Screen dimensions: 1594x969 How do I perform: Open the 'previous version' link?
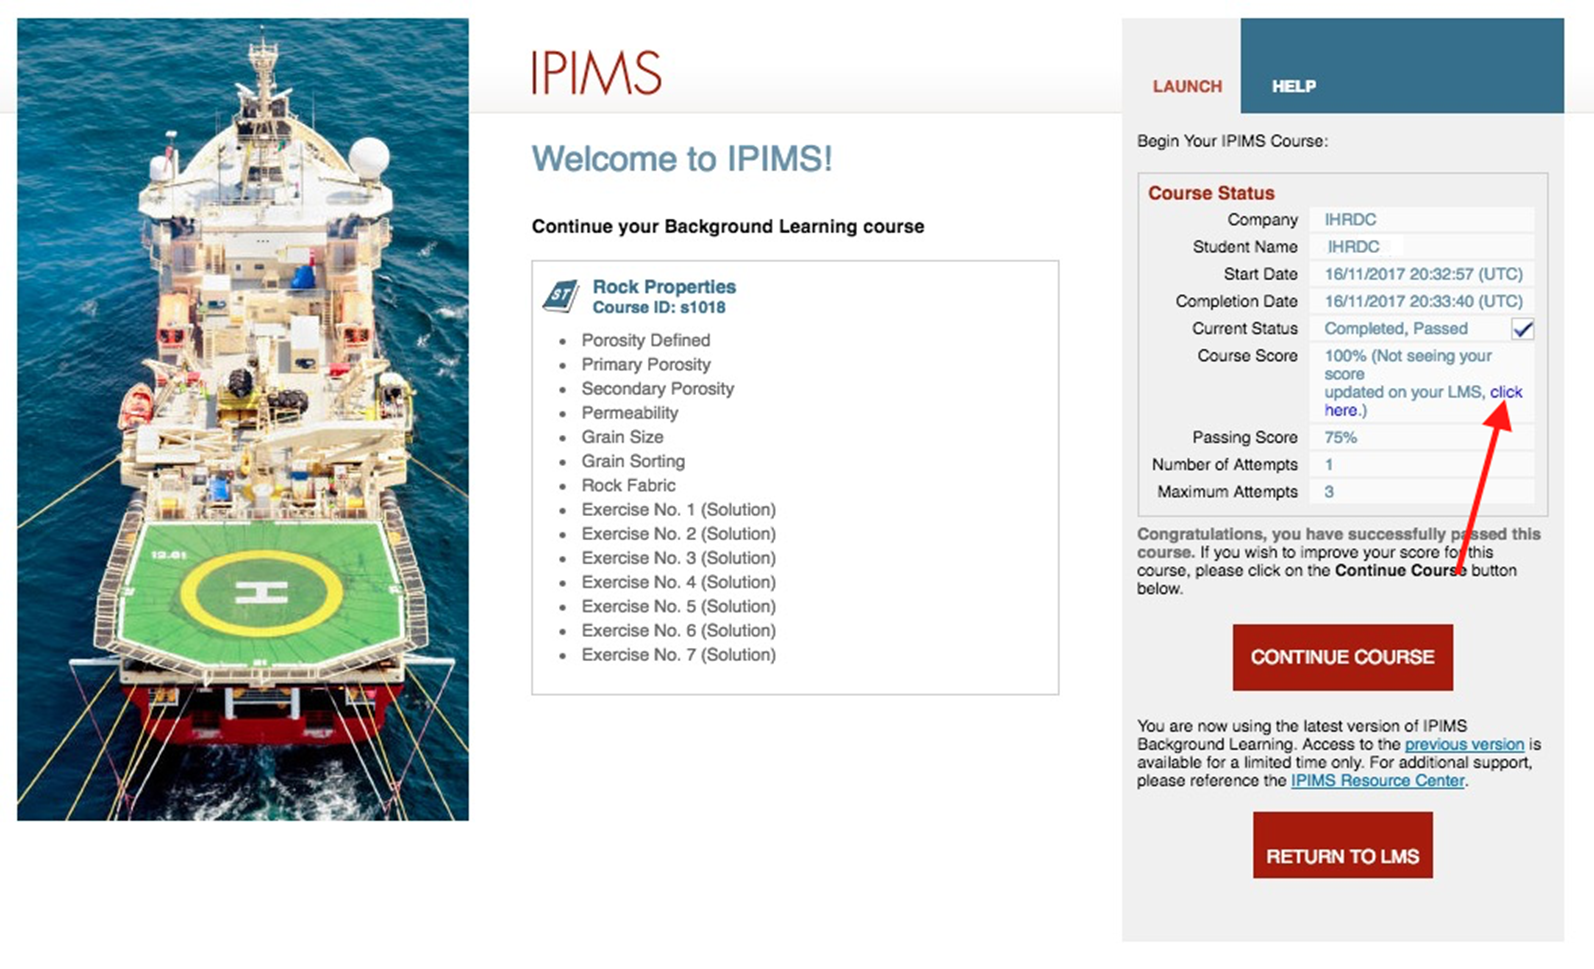tap(1464, 744)
